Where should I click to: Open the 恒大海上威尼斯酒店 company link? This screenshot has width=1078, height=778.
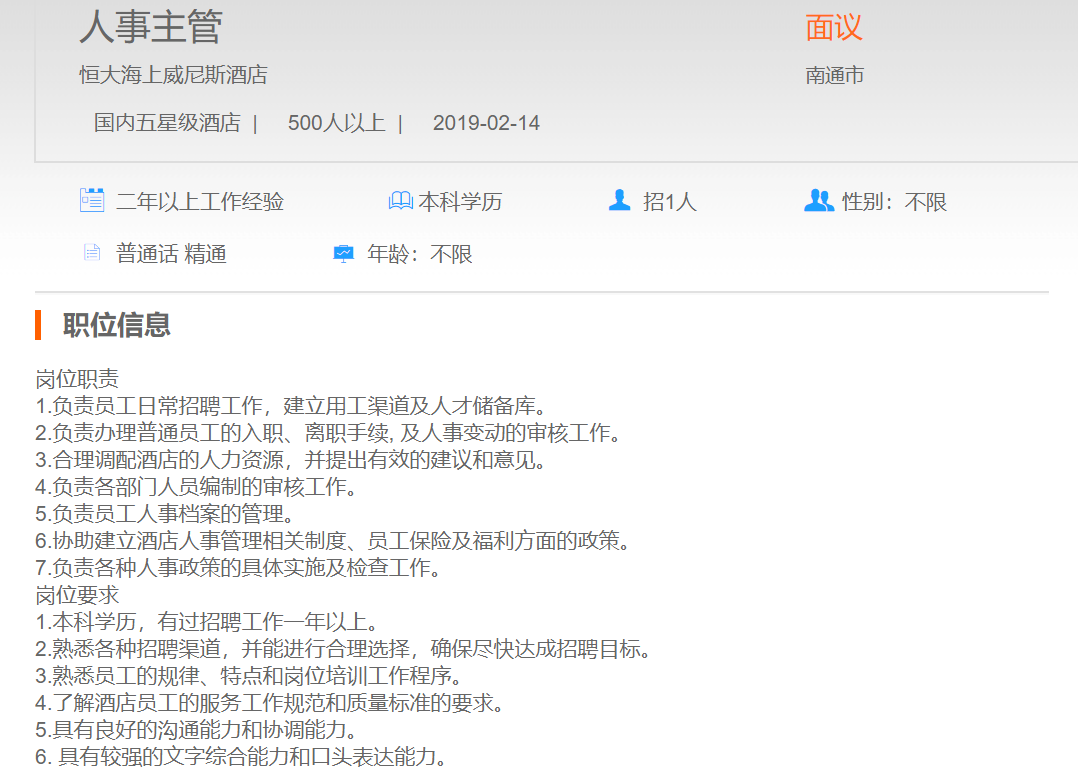click(173, 75)
